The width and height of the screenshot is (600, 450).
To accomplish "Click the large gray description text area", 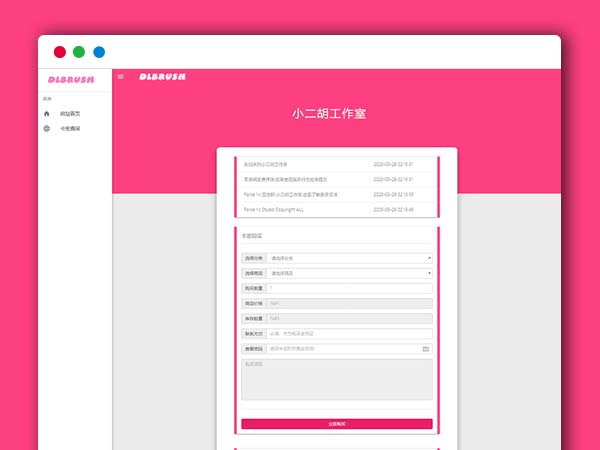I will click(337, 379).
